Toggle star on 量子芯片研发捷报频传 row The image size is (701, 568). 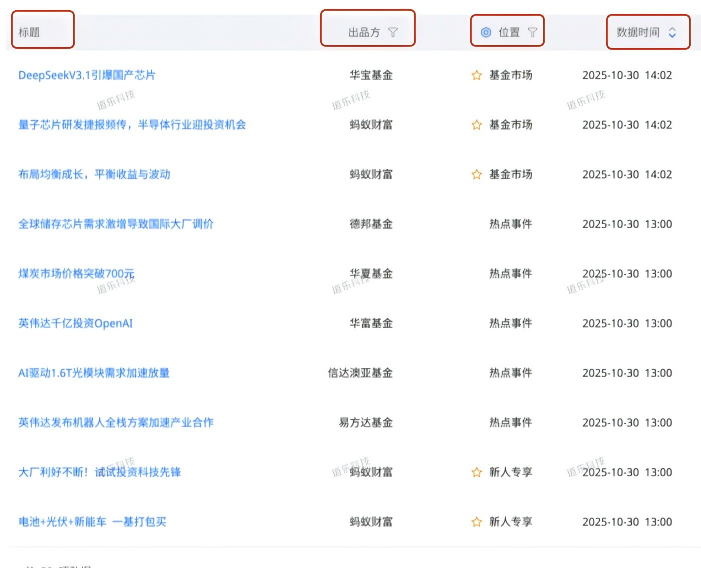(477, 125)
